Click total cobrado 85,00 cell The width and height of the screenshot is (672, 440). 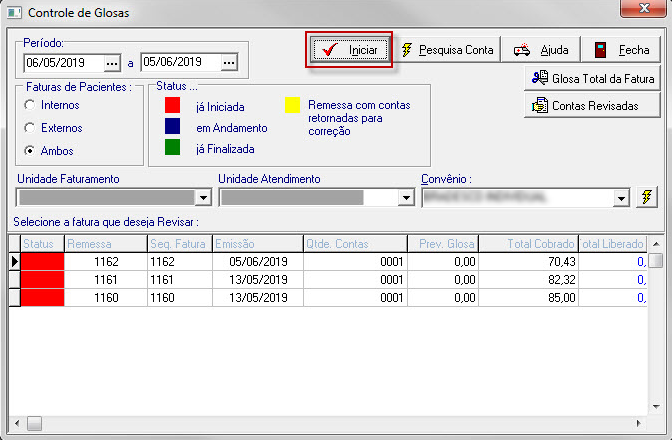[x=528, y=298]
